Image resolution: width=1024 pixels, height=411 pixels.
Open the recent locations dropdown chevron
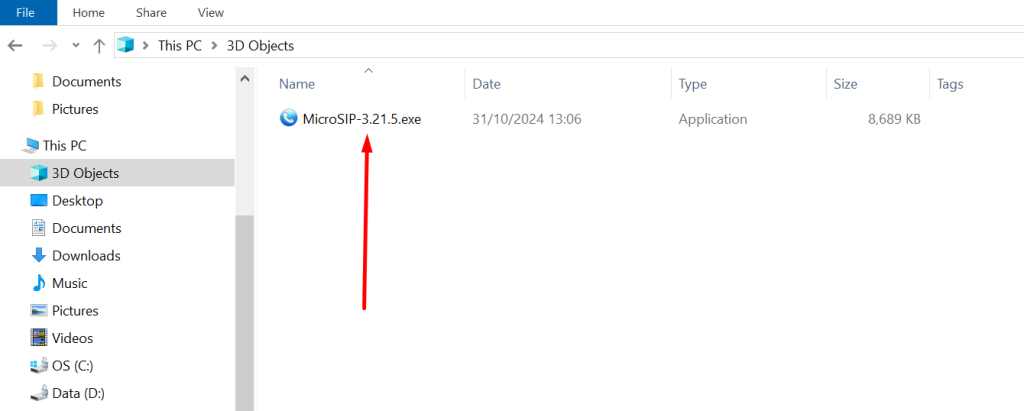click(76, 46)
